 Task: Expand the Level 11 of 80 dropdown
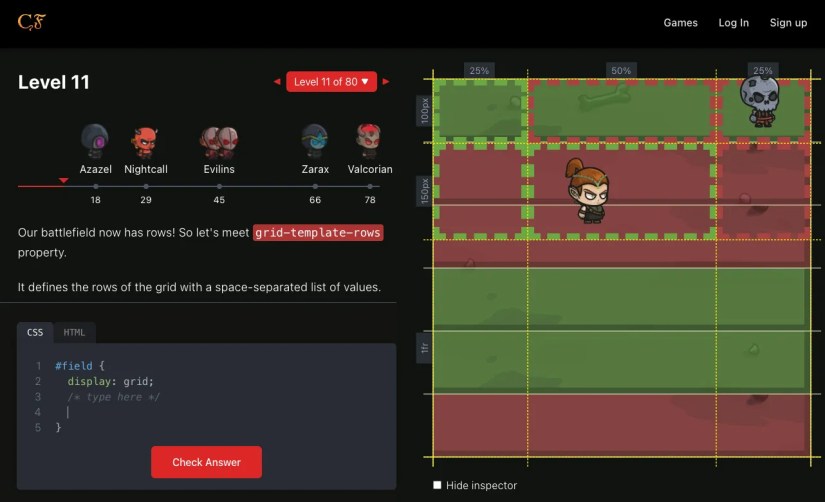[331, 82]
